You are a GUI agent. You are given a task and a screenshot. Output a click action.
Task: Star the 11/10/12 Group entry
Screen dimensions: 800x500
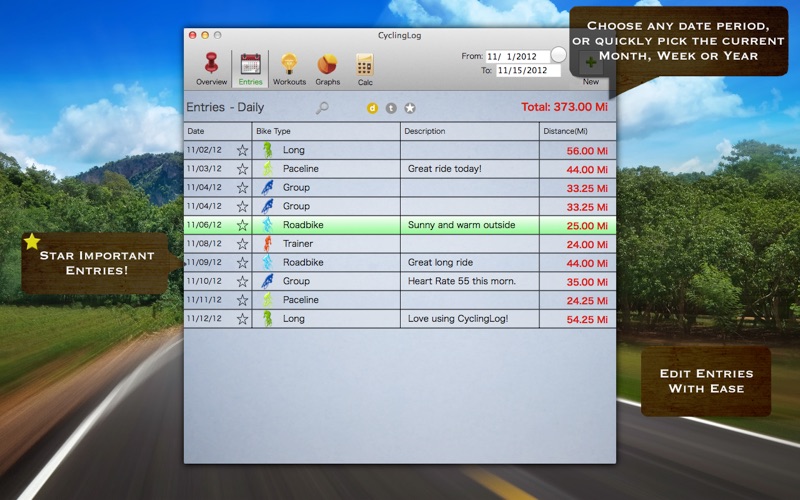[242, 281]
